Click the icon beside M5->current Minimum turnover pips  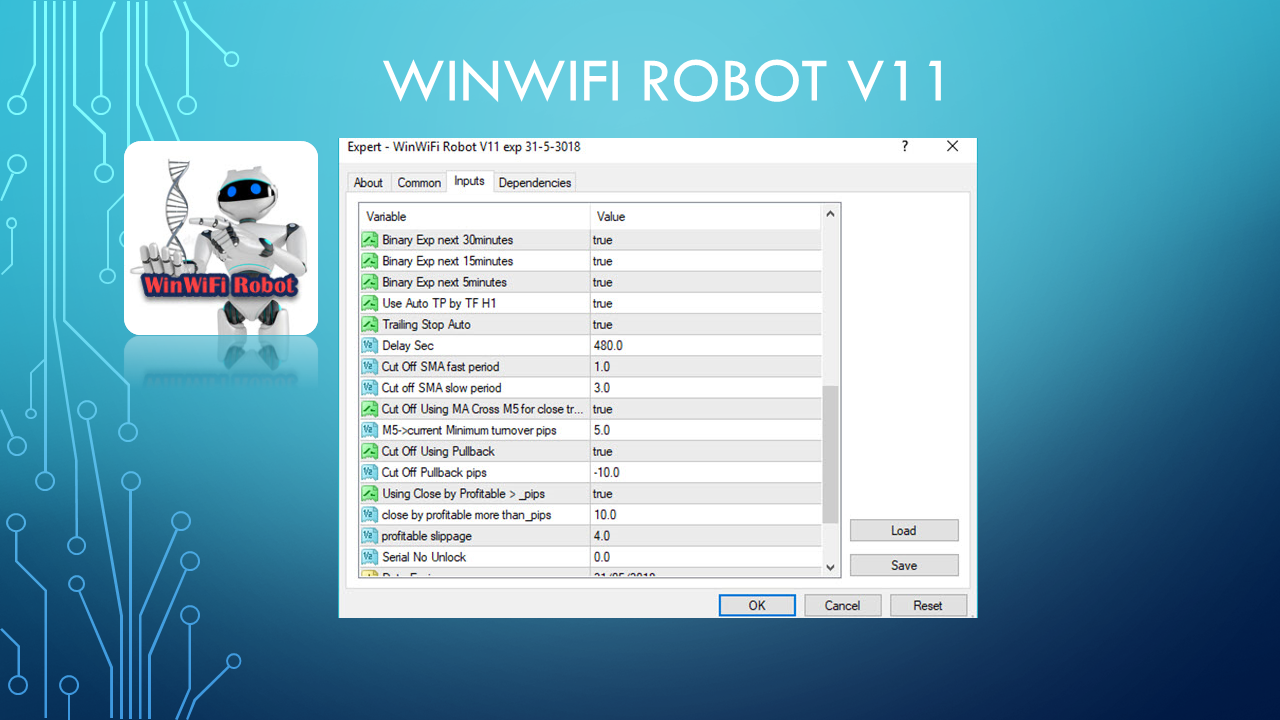click(369, 430)
